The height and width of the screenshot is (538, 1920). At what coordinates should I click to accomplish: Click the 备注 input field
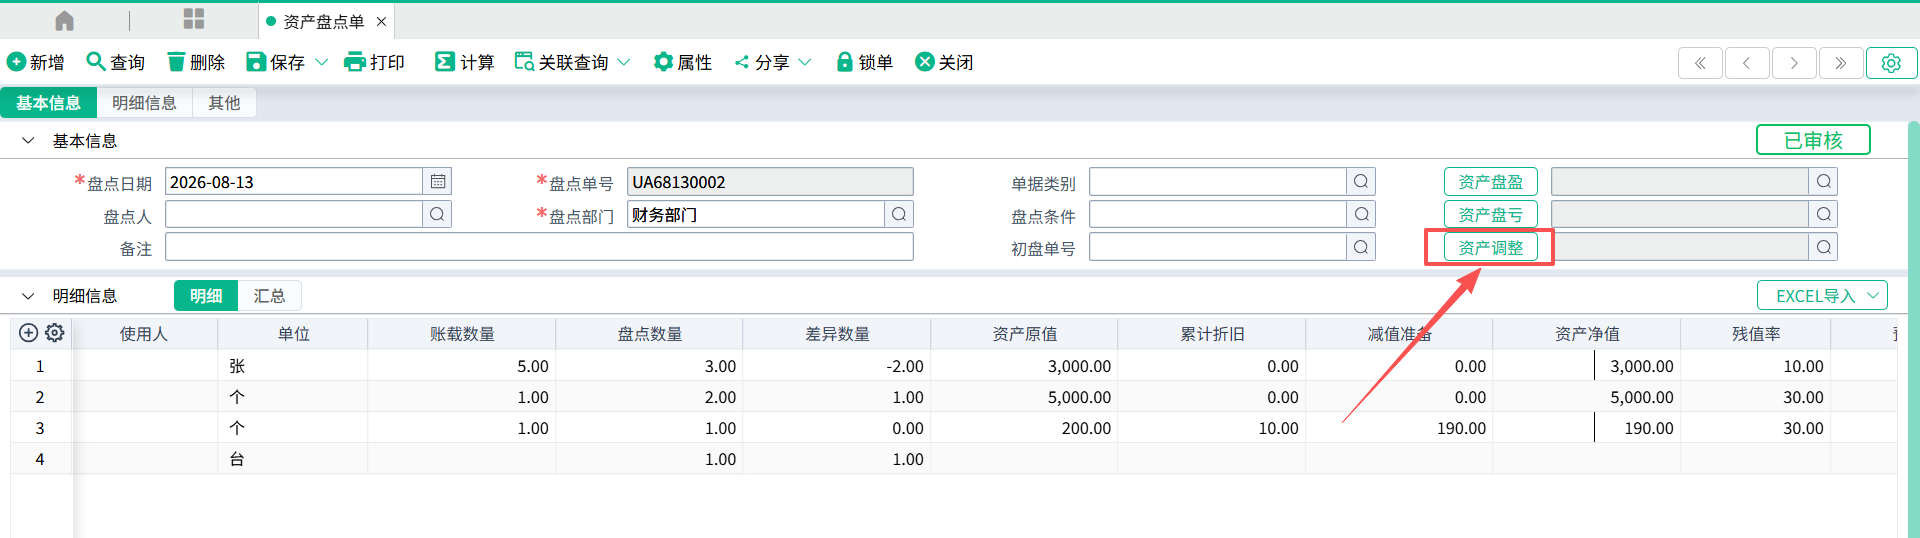tap(539, 247)
